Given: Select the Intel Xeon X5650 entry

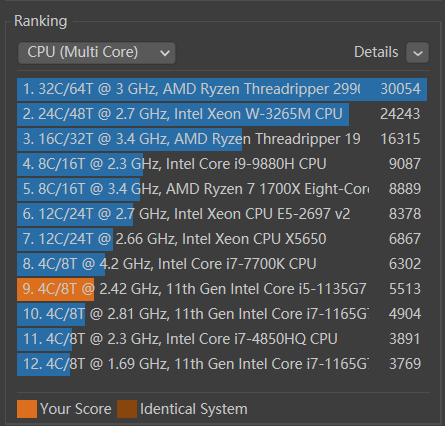Looking at the screenshot, I should [222, 239].
